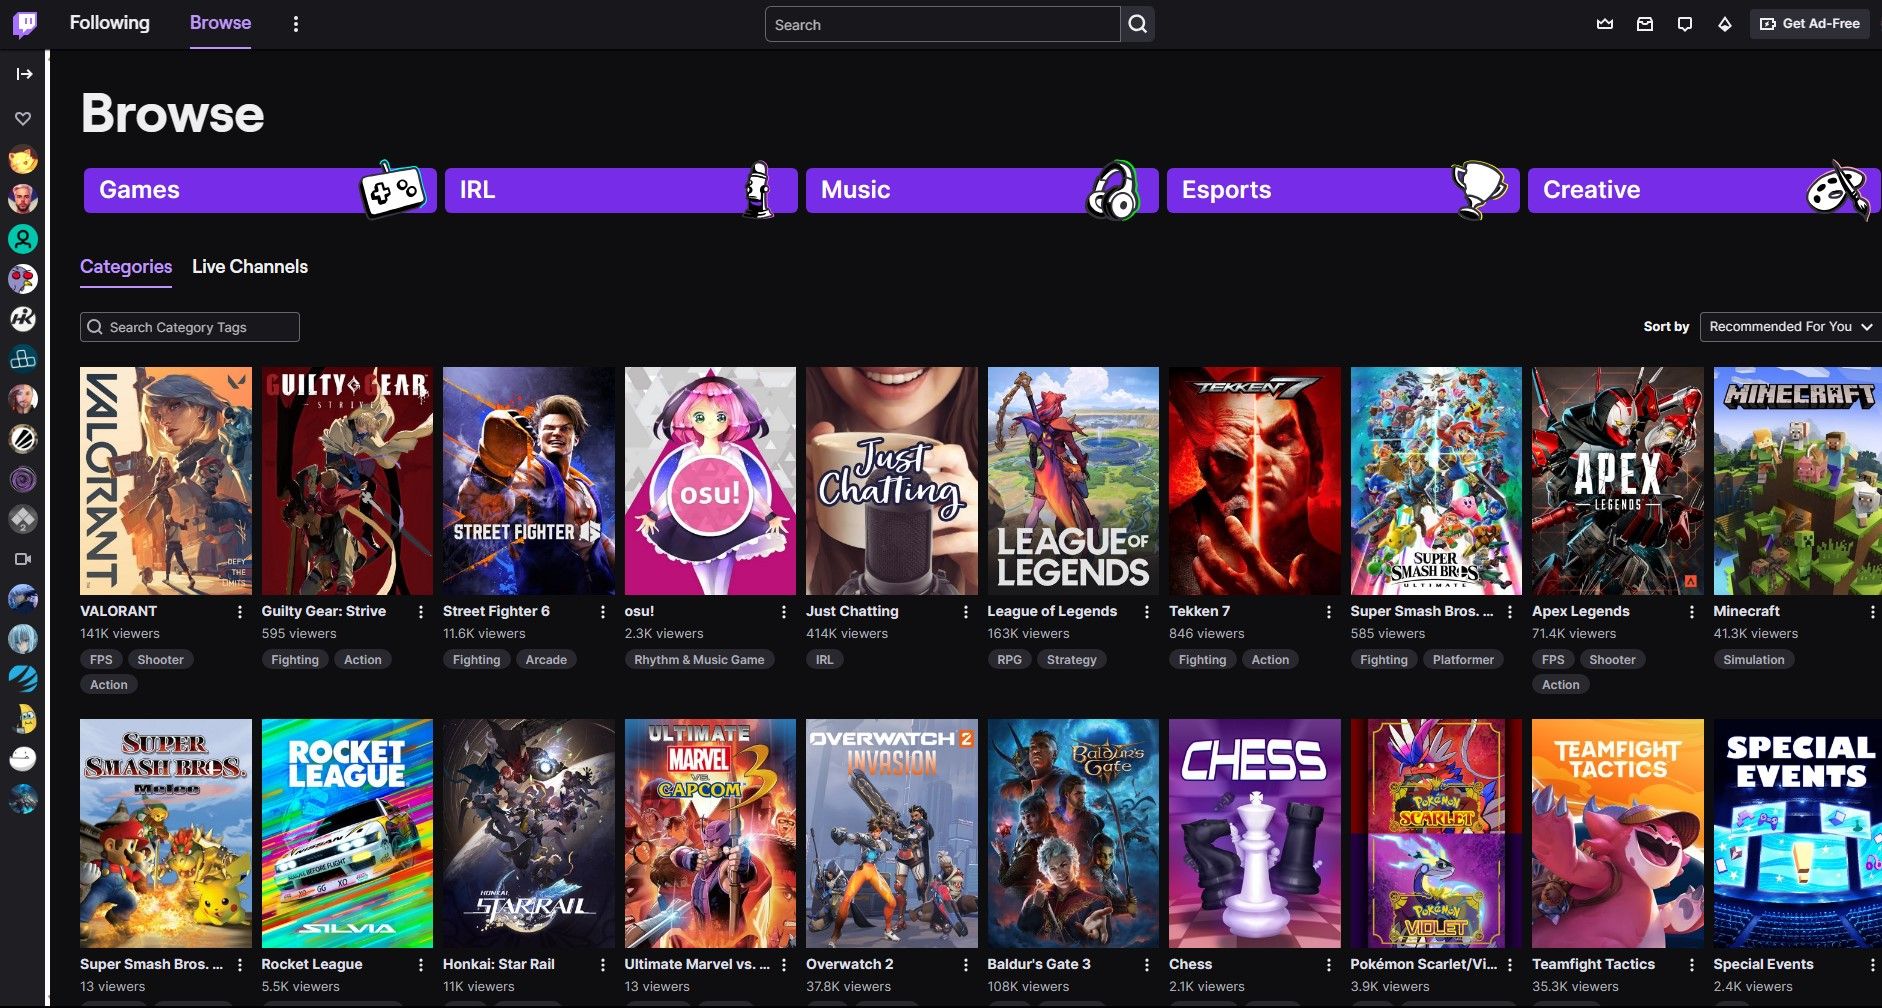Open the Bits gem icon
Viewport: 1882px width, 1008px height.
point(1725,23)
